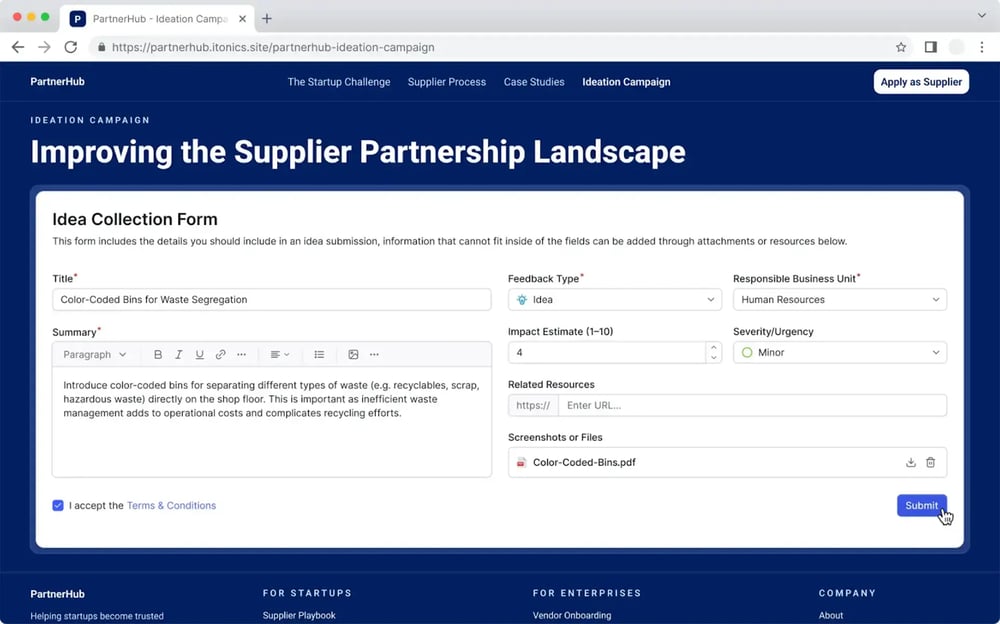Apply italic formatting in Summary toolbar
The height and width of the screenshot is (624, 1000).
(179, 355)
